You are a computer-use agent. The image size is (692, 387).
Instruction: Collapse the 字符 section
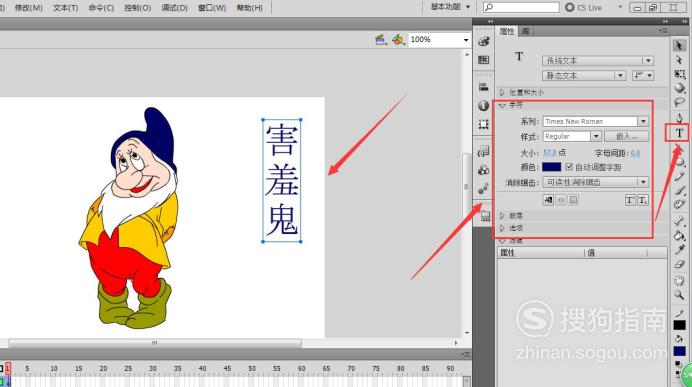tap(502, 105)
